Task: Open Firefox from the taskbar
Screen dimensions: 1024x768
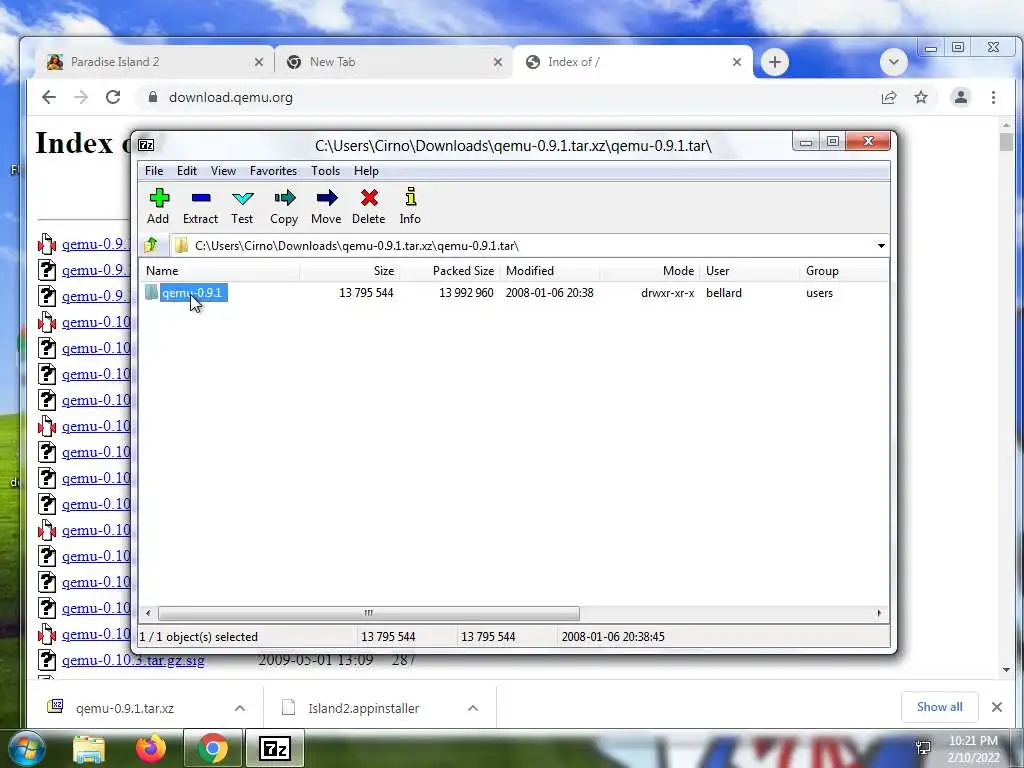Action: click(x=151, y=748)
